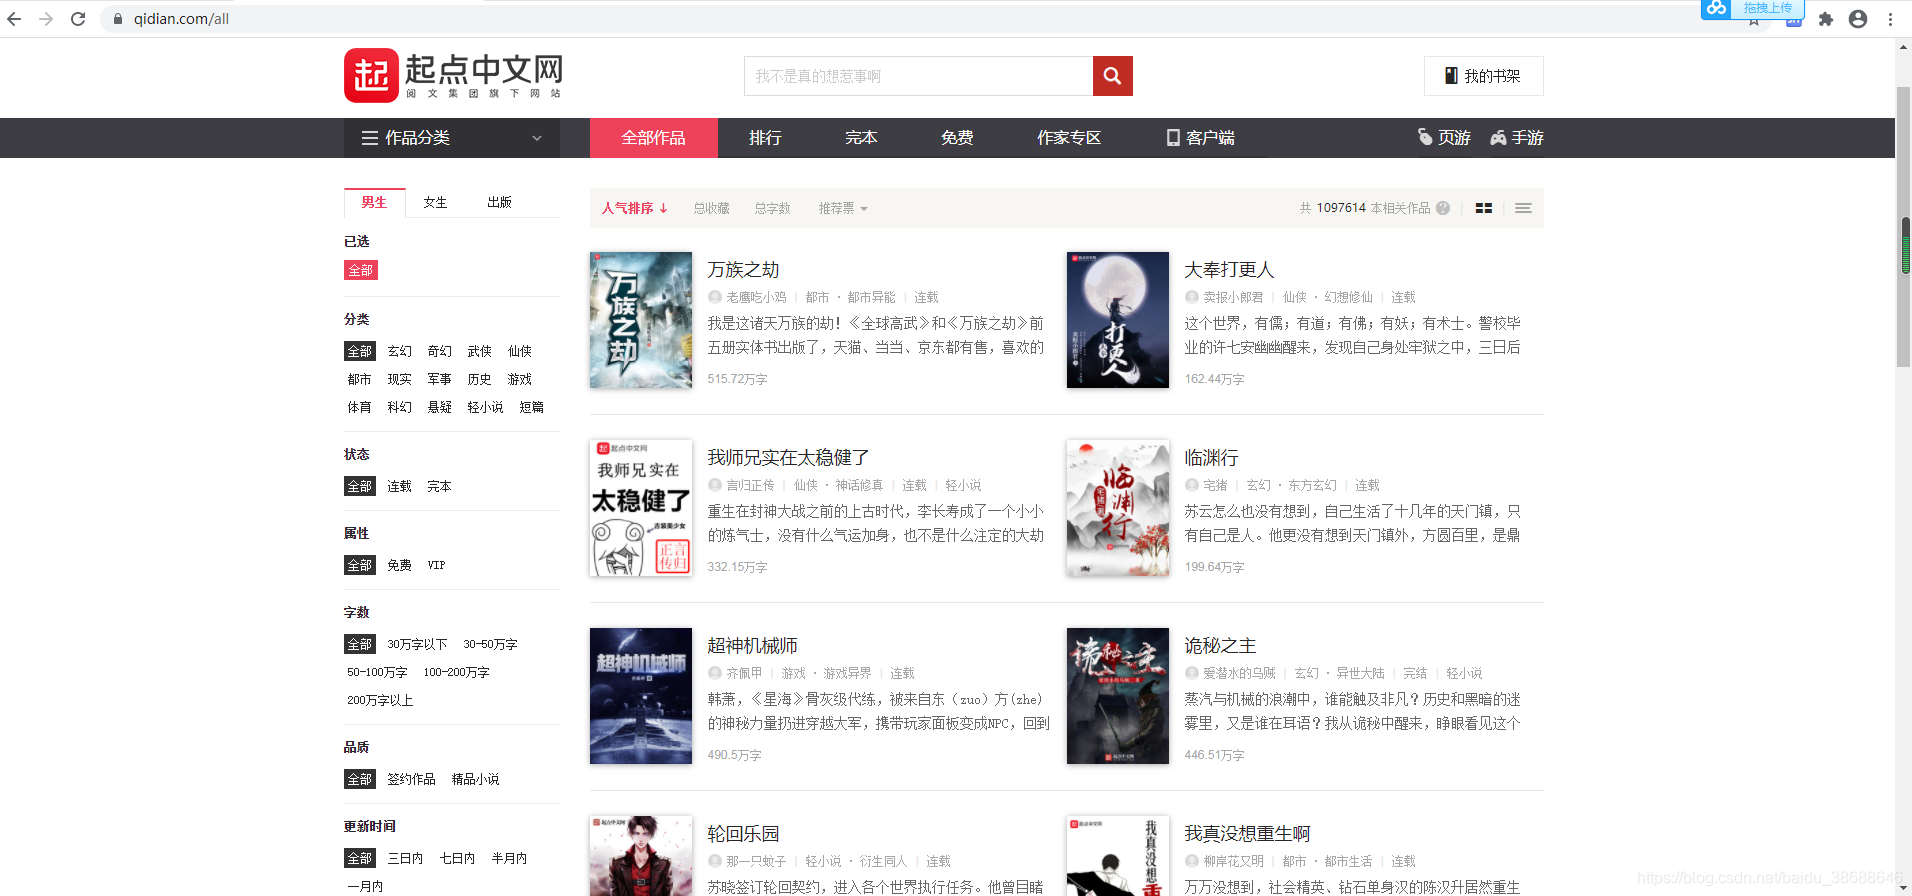
Task: Reload the page with the refresh icon
Action: [78, 19]
